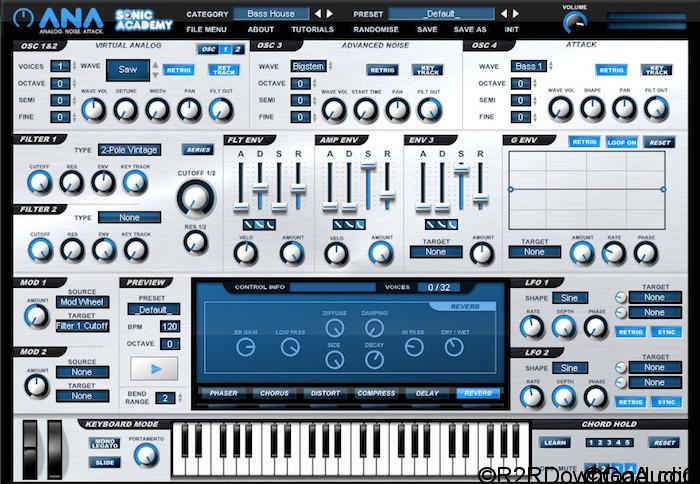Click the OSC 4 Shape knob

[x=592, y=108]
